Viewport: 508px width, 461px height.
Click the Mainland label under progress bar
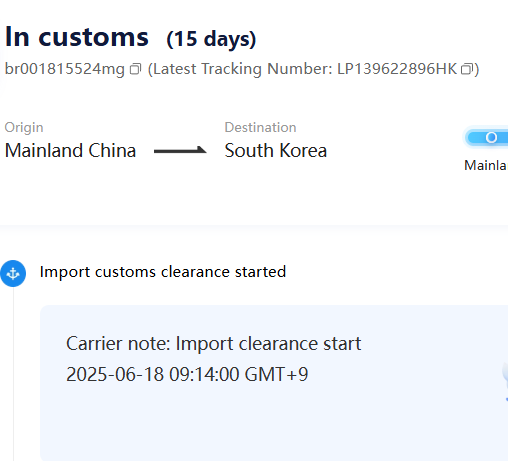(x=486, y=165)
